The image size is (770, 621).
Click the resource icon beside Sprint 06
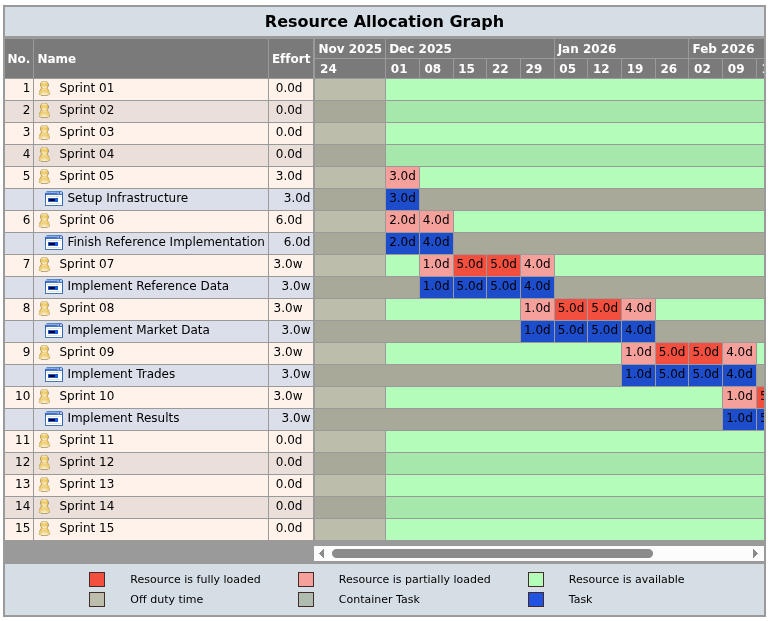point(44,220)
